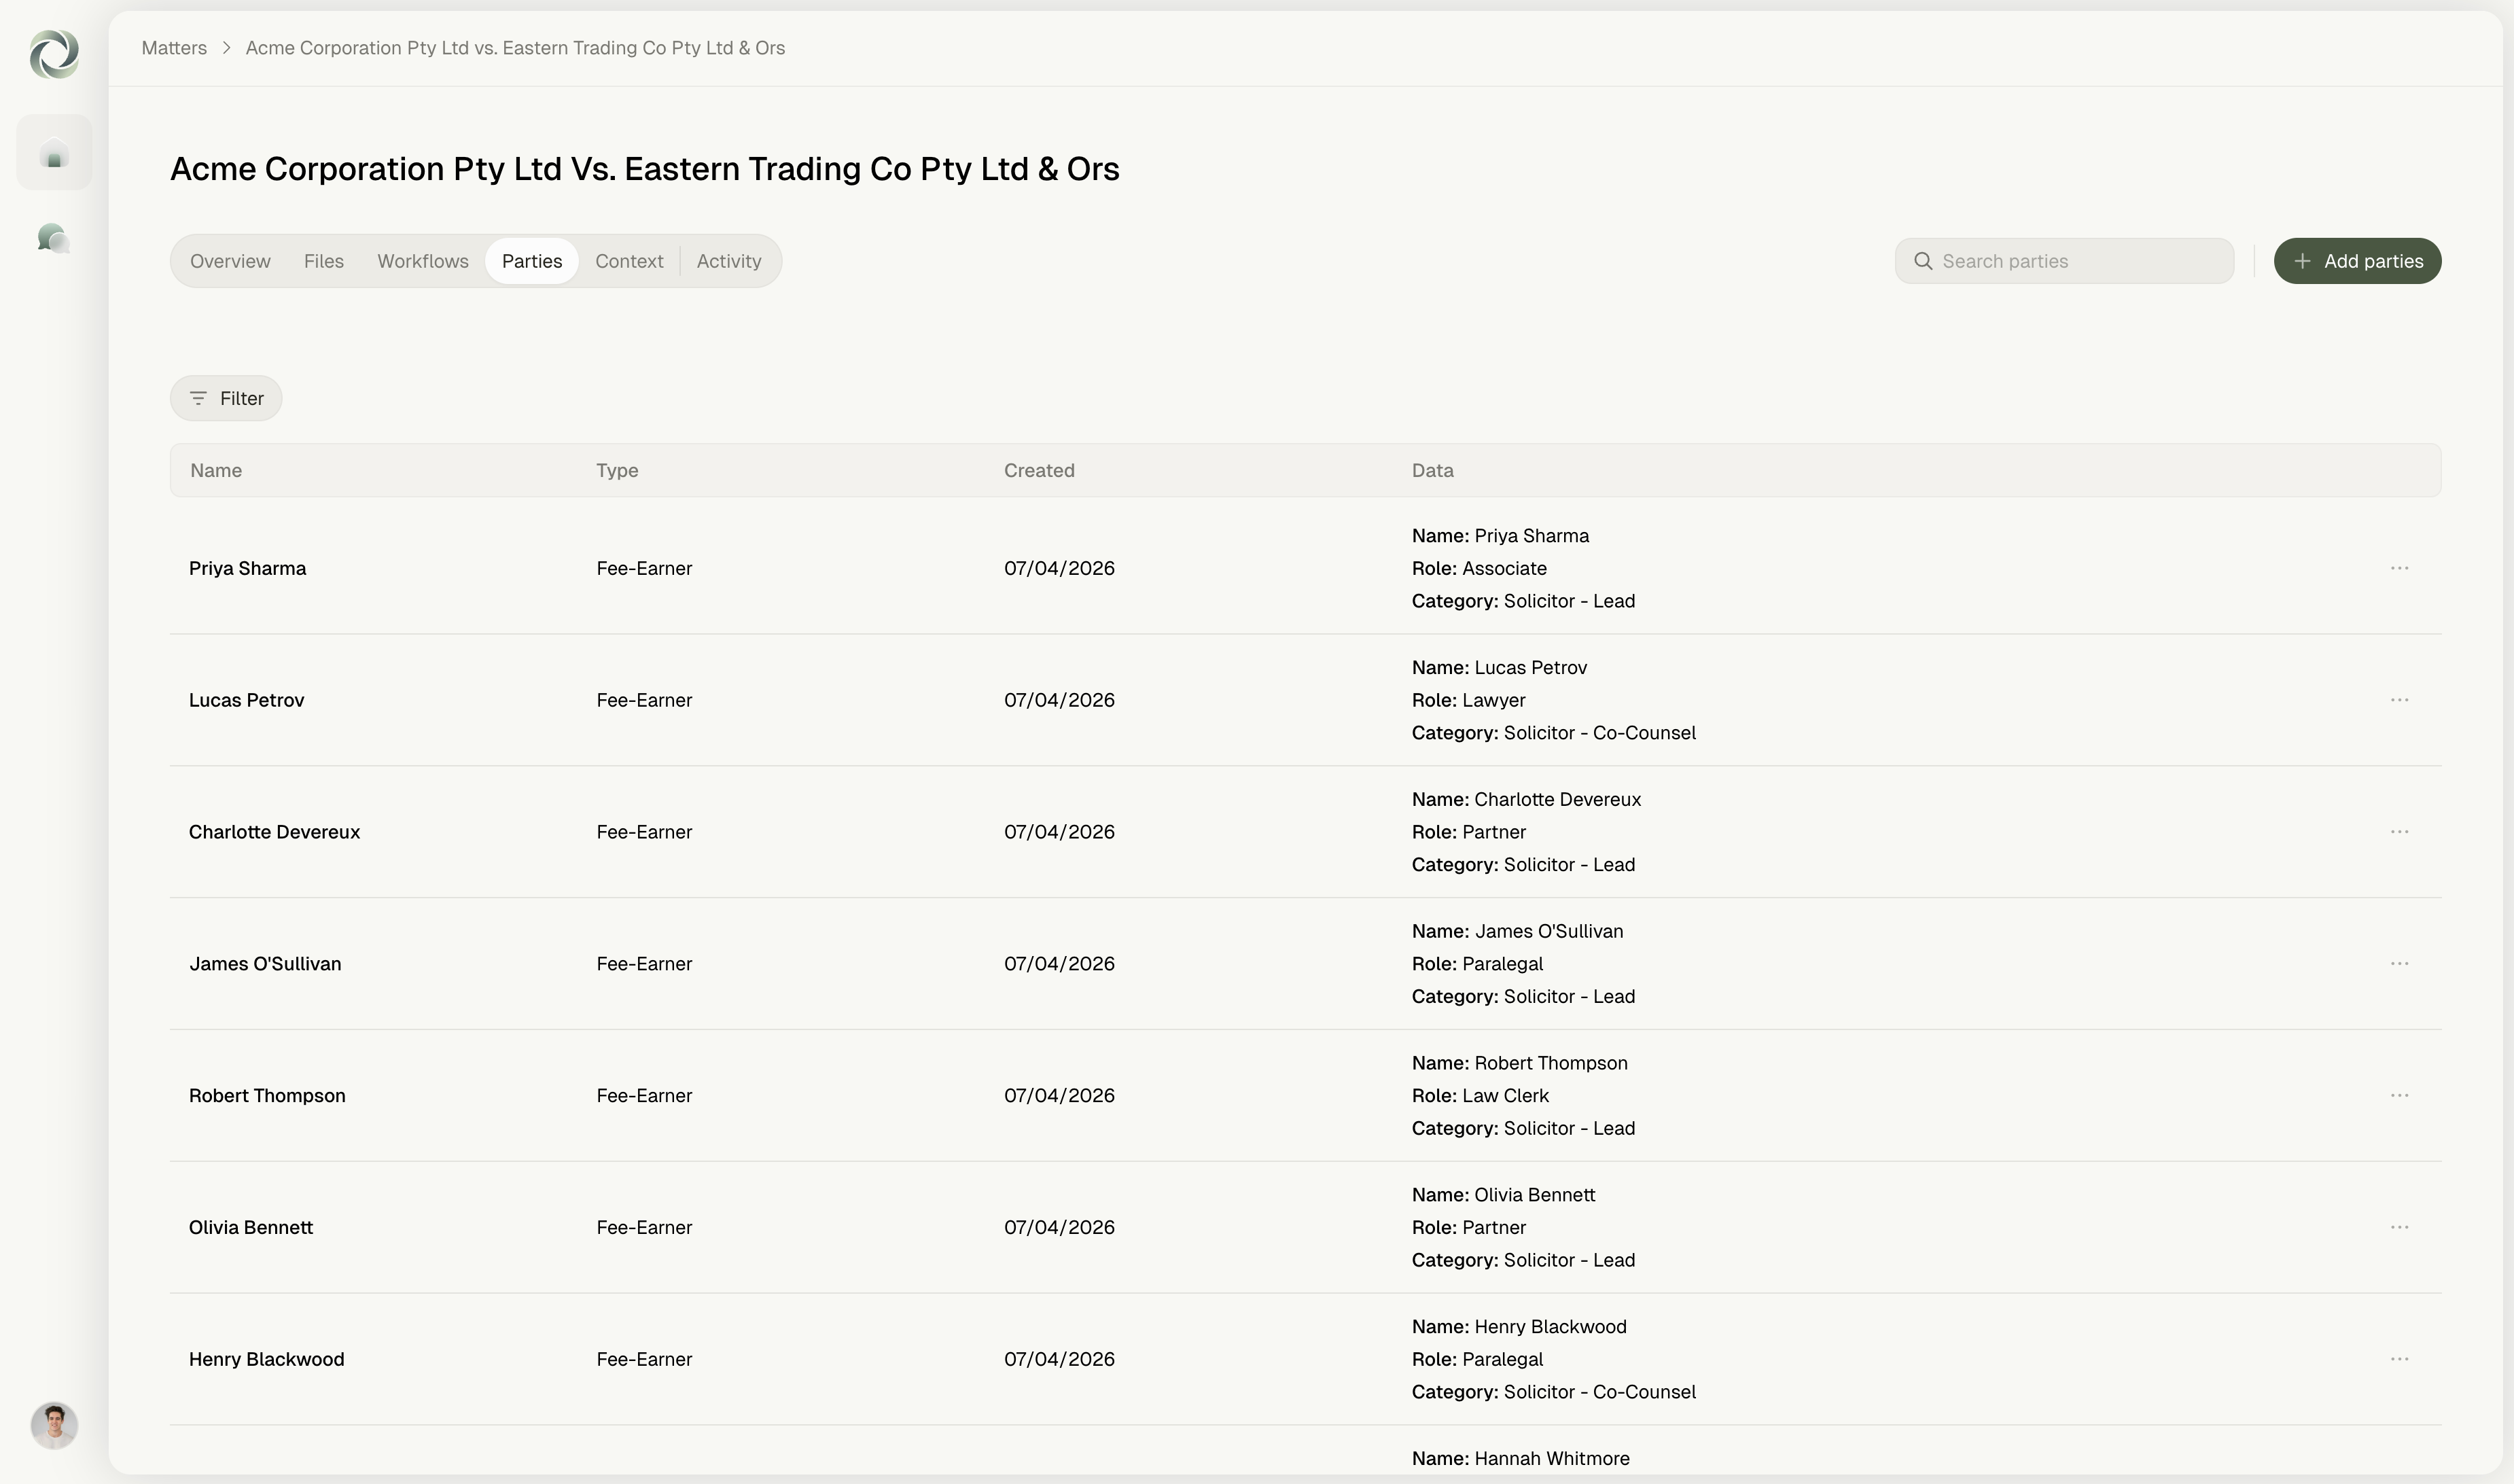Click the Add parties button
2514x1484 pixels.
pyautogui.click(x=2357, y=261)
